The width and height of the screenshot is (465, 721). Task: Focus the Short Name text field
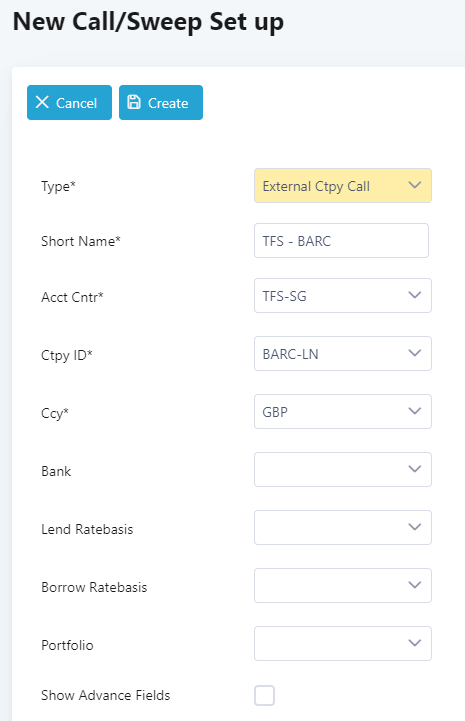pyautogui.click(x=341, y=240)
